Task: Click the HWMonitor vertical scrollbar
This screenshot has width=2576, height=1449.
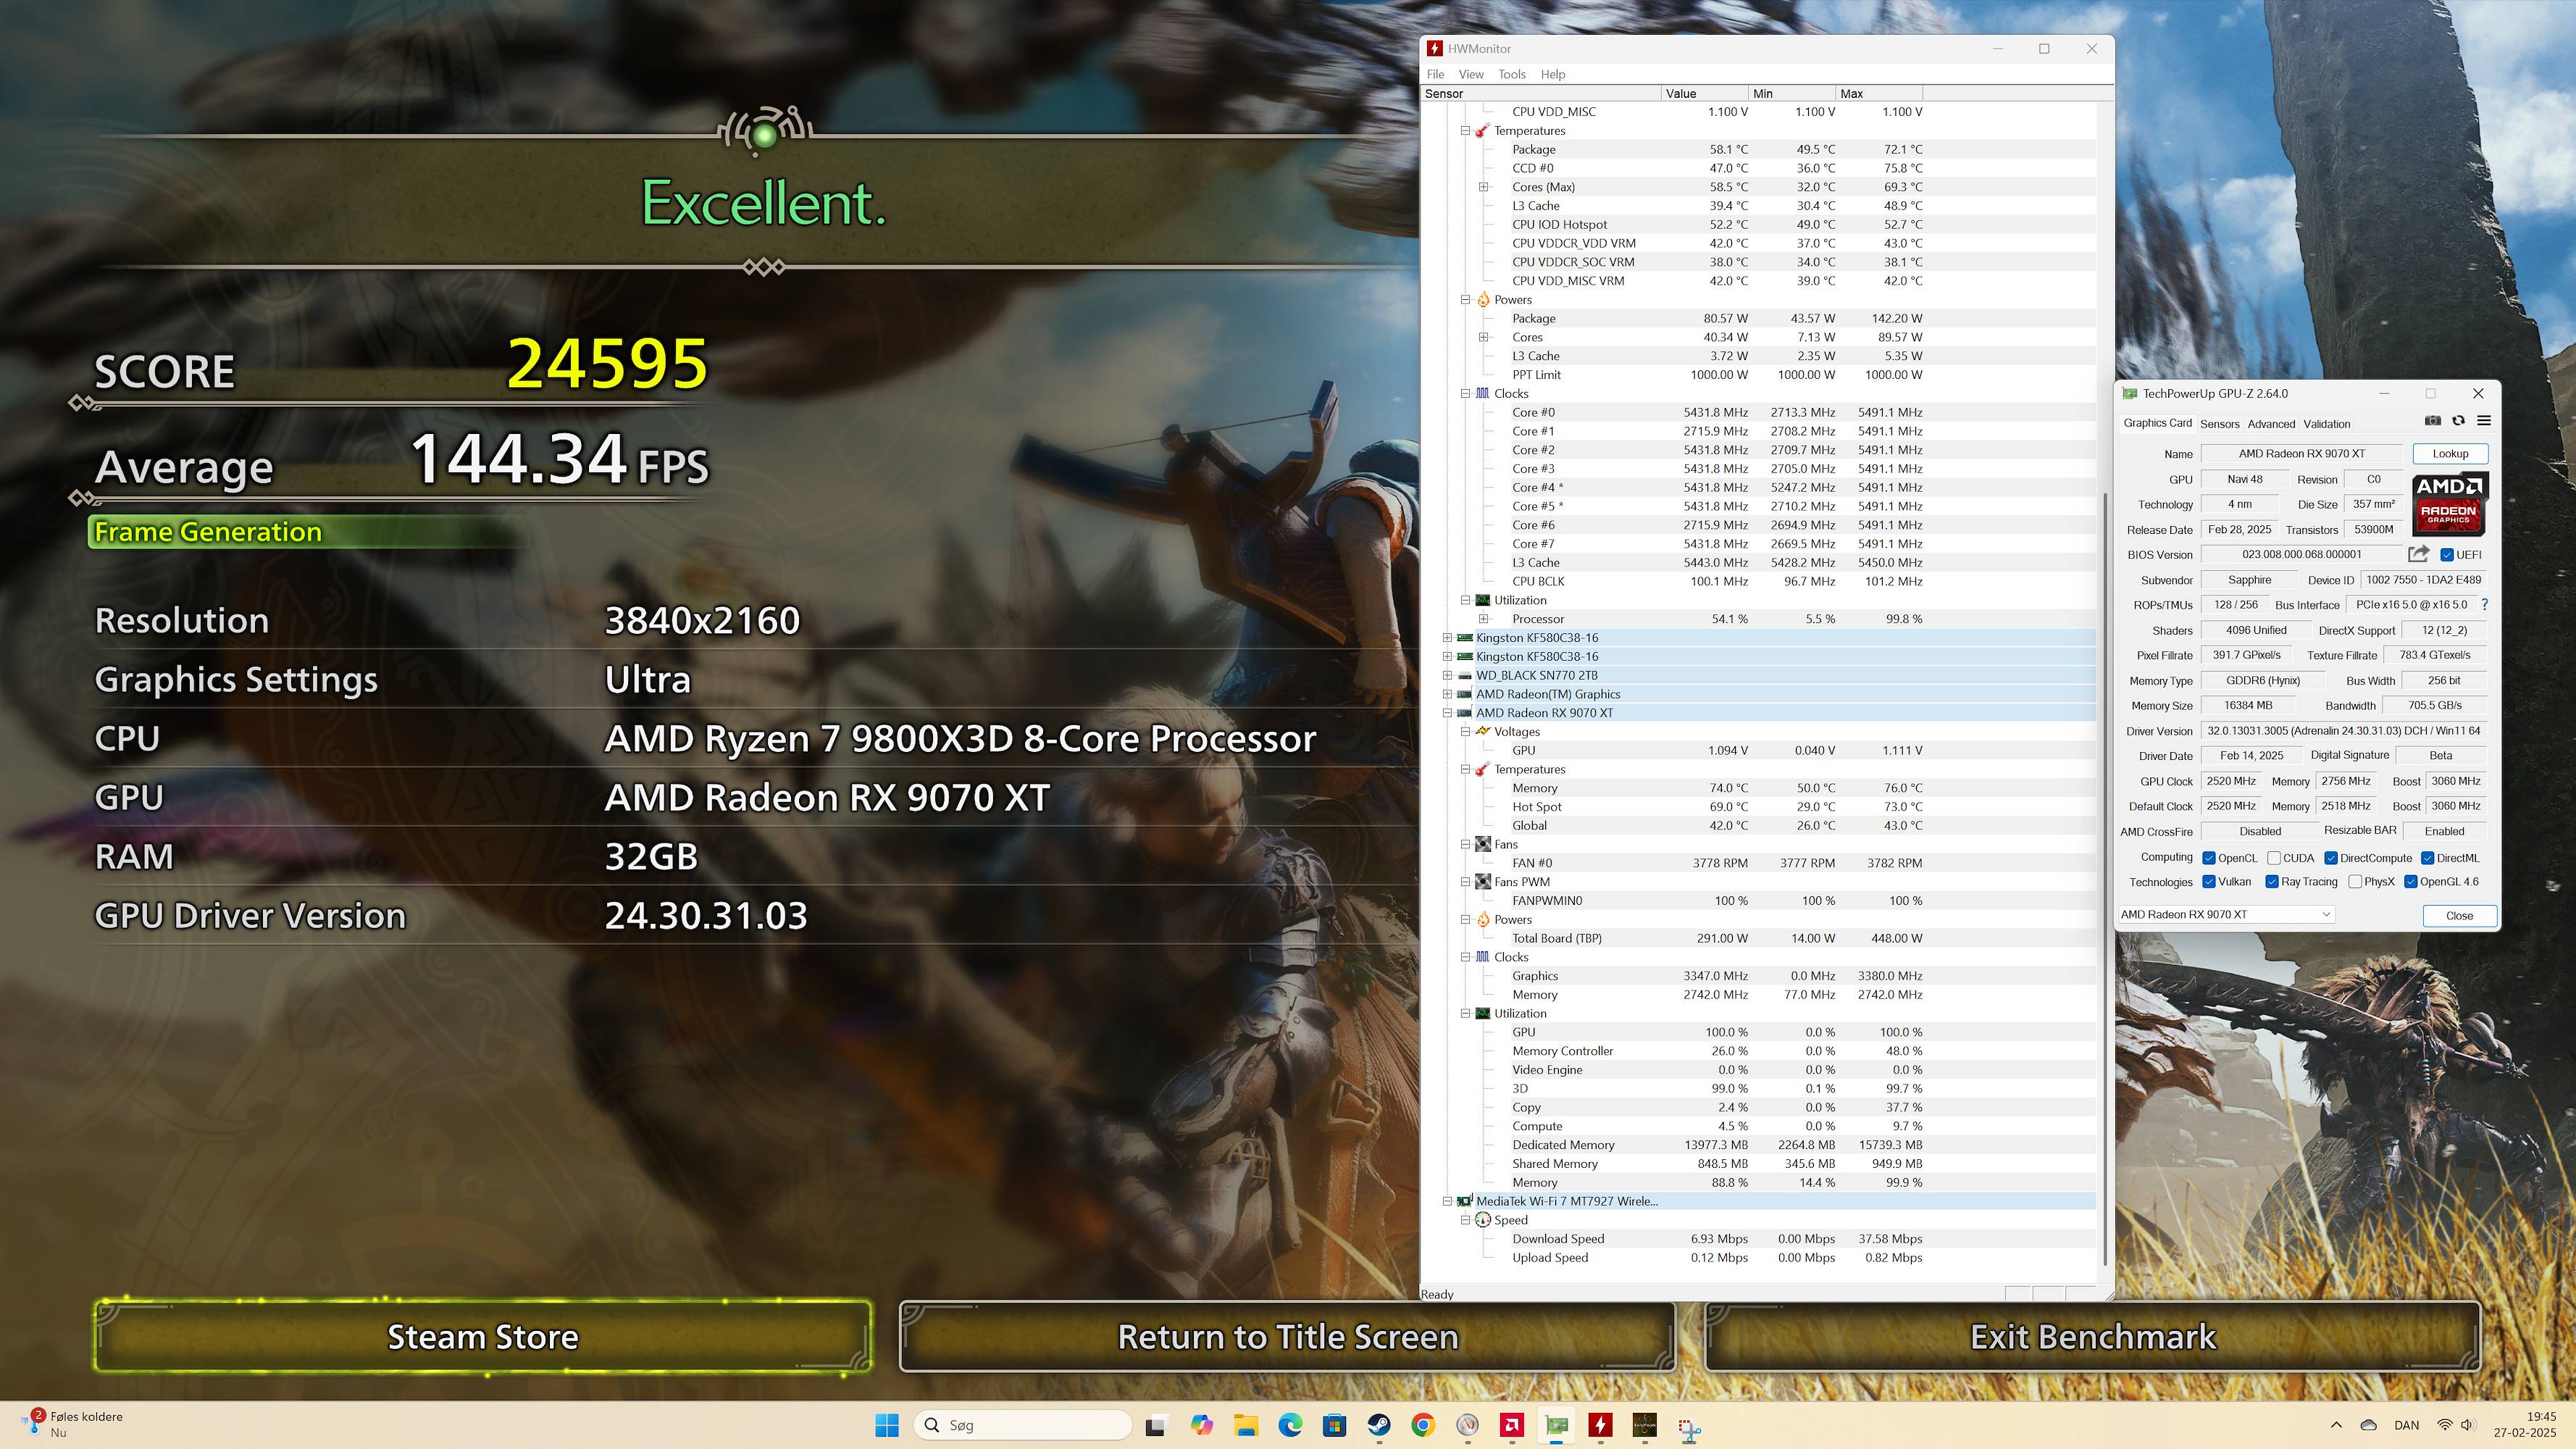Action: [x=2105, y=880]
